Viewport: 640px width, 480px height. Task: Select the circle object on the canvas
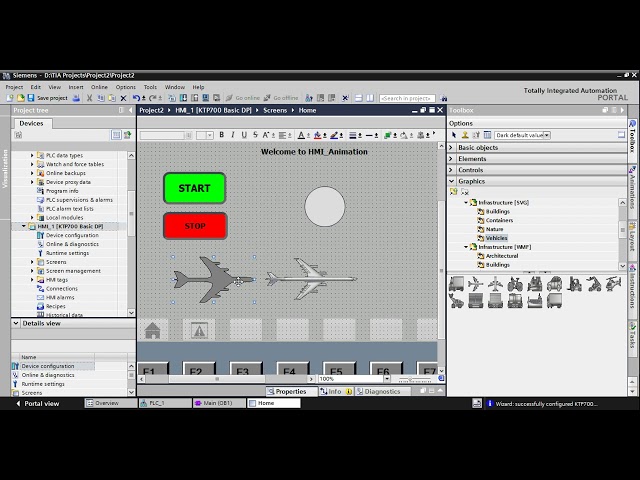325,207
